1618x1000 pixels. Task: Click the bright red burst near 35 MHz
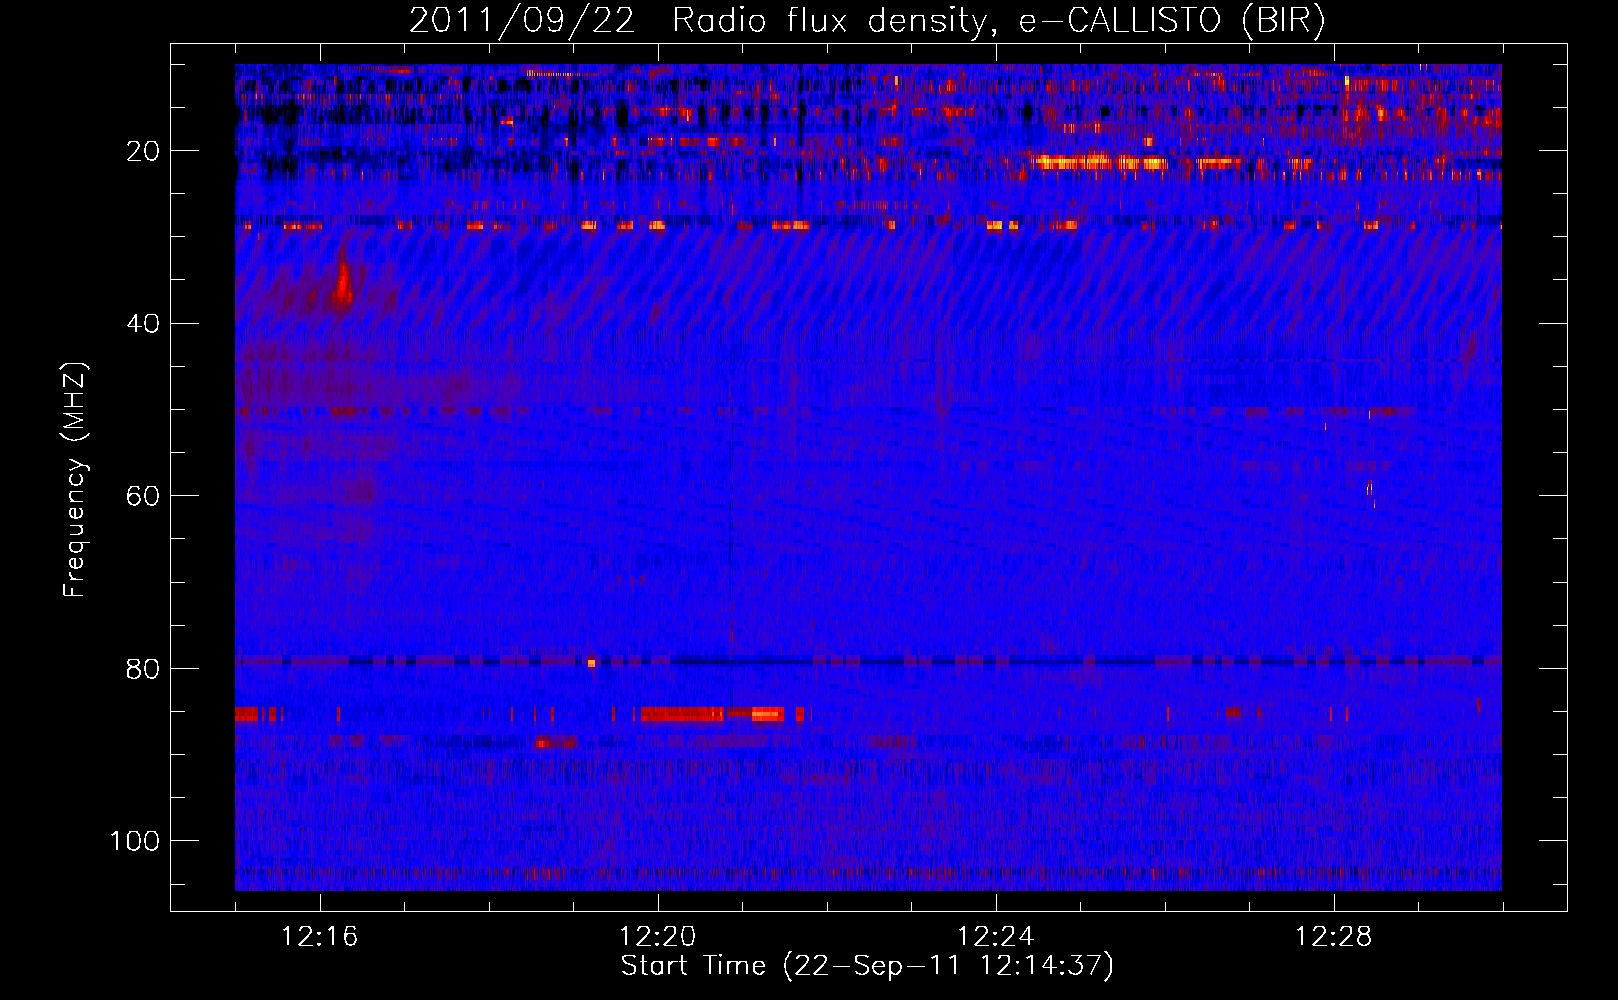coord(343,283)
